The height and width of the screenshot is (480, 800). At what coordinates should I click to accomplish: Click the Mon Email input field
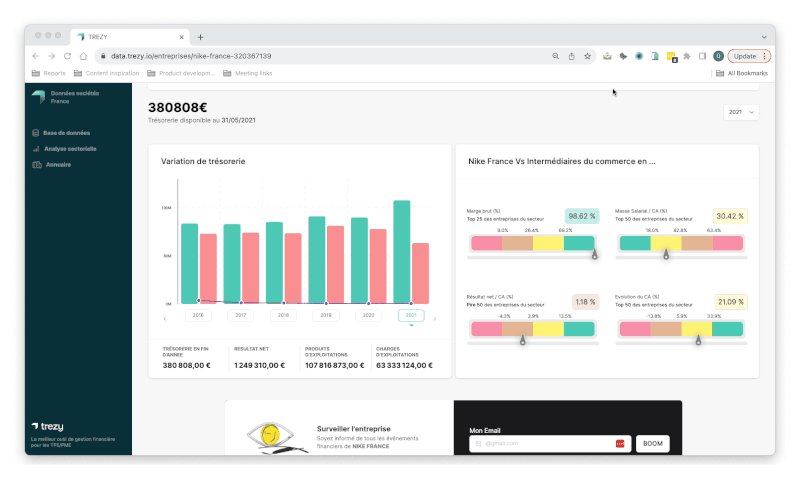point(550,444)
